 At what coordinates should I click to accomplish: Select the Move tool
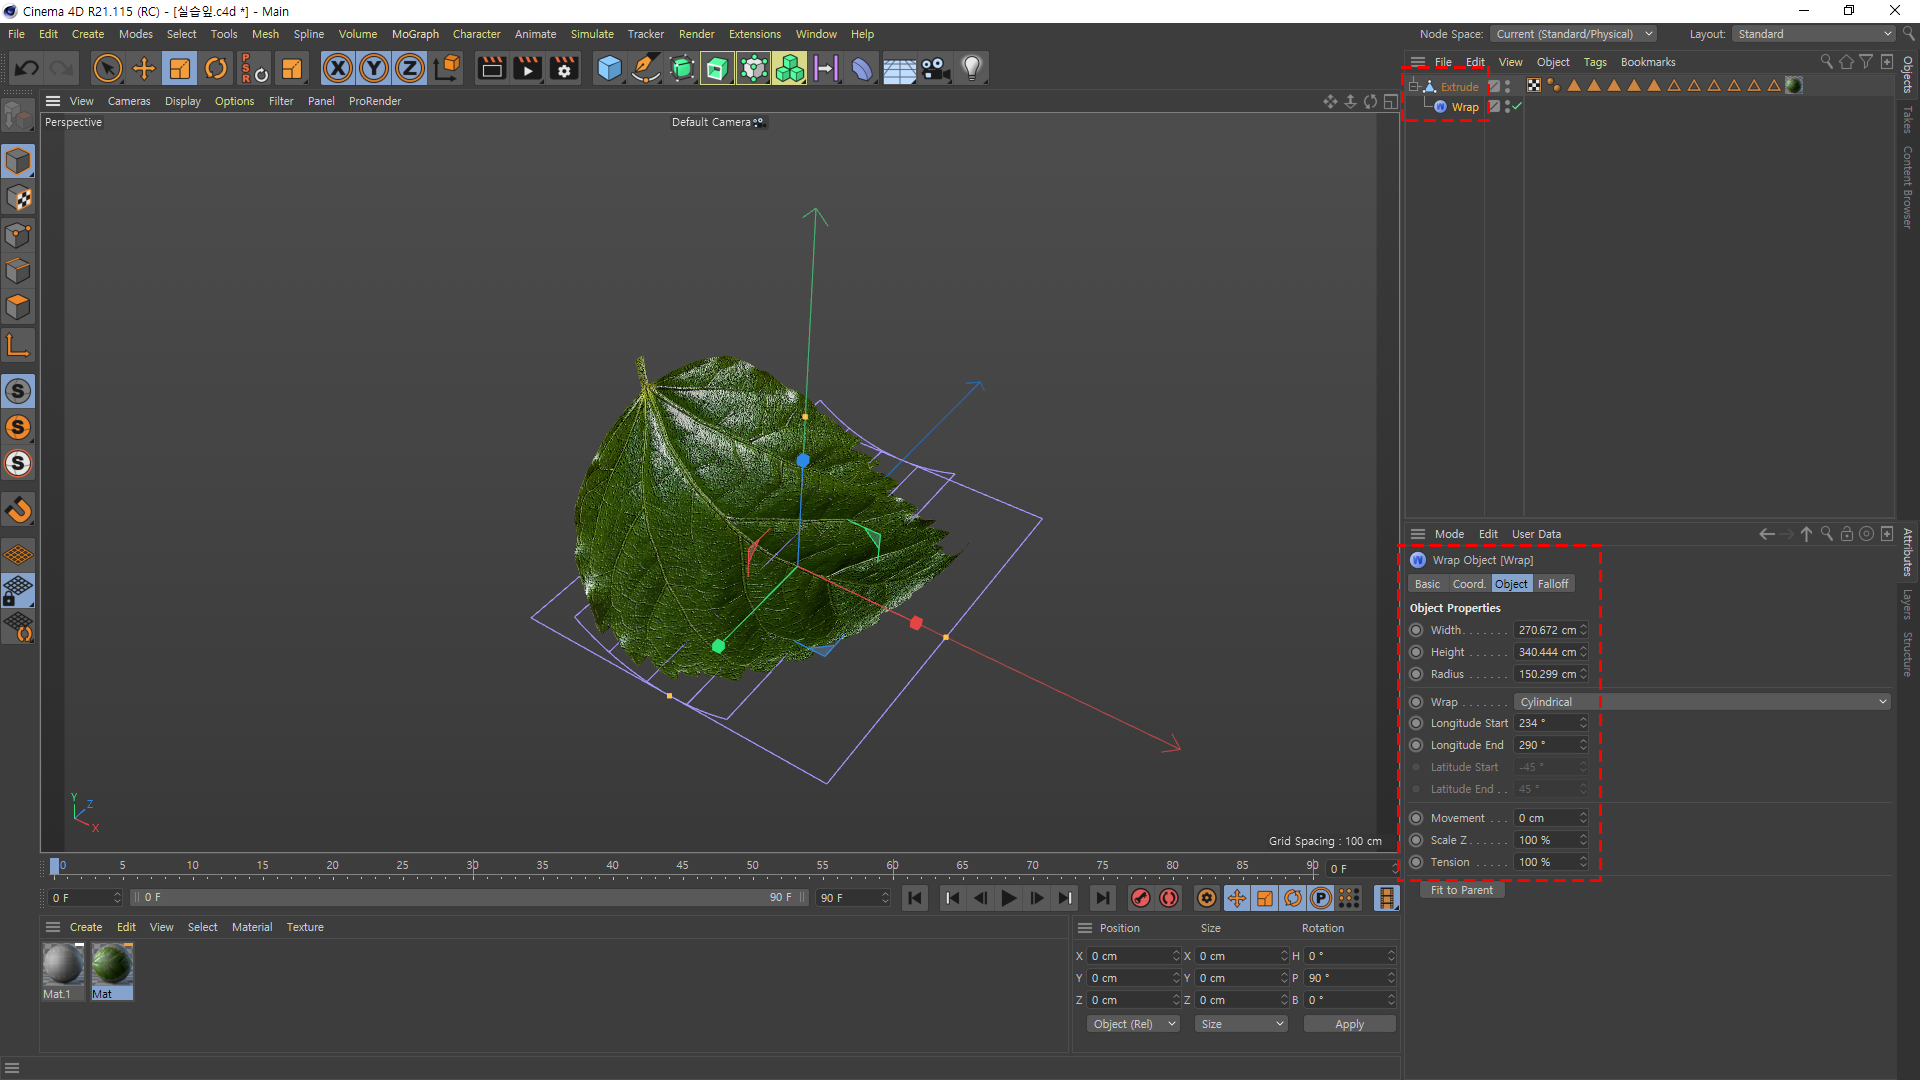coord(144,68)
